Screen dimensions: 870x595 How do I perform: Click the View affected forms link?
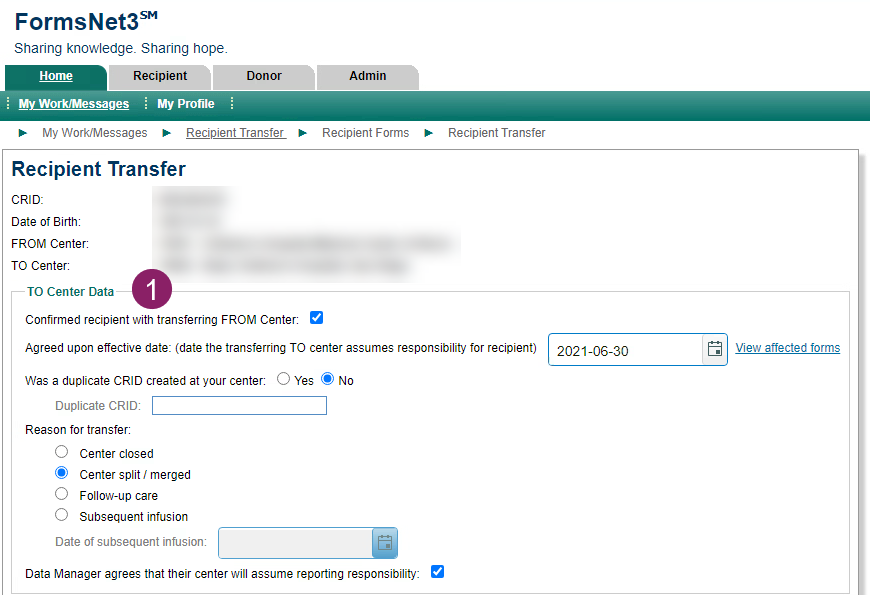[787, 347]
